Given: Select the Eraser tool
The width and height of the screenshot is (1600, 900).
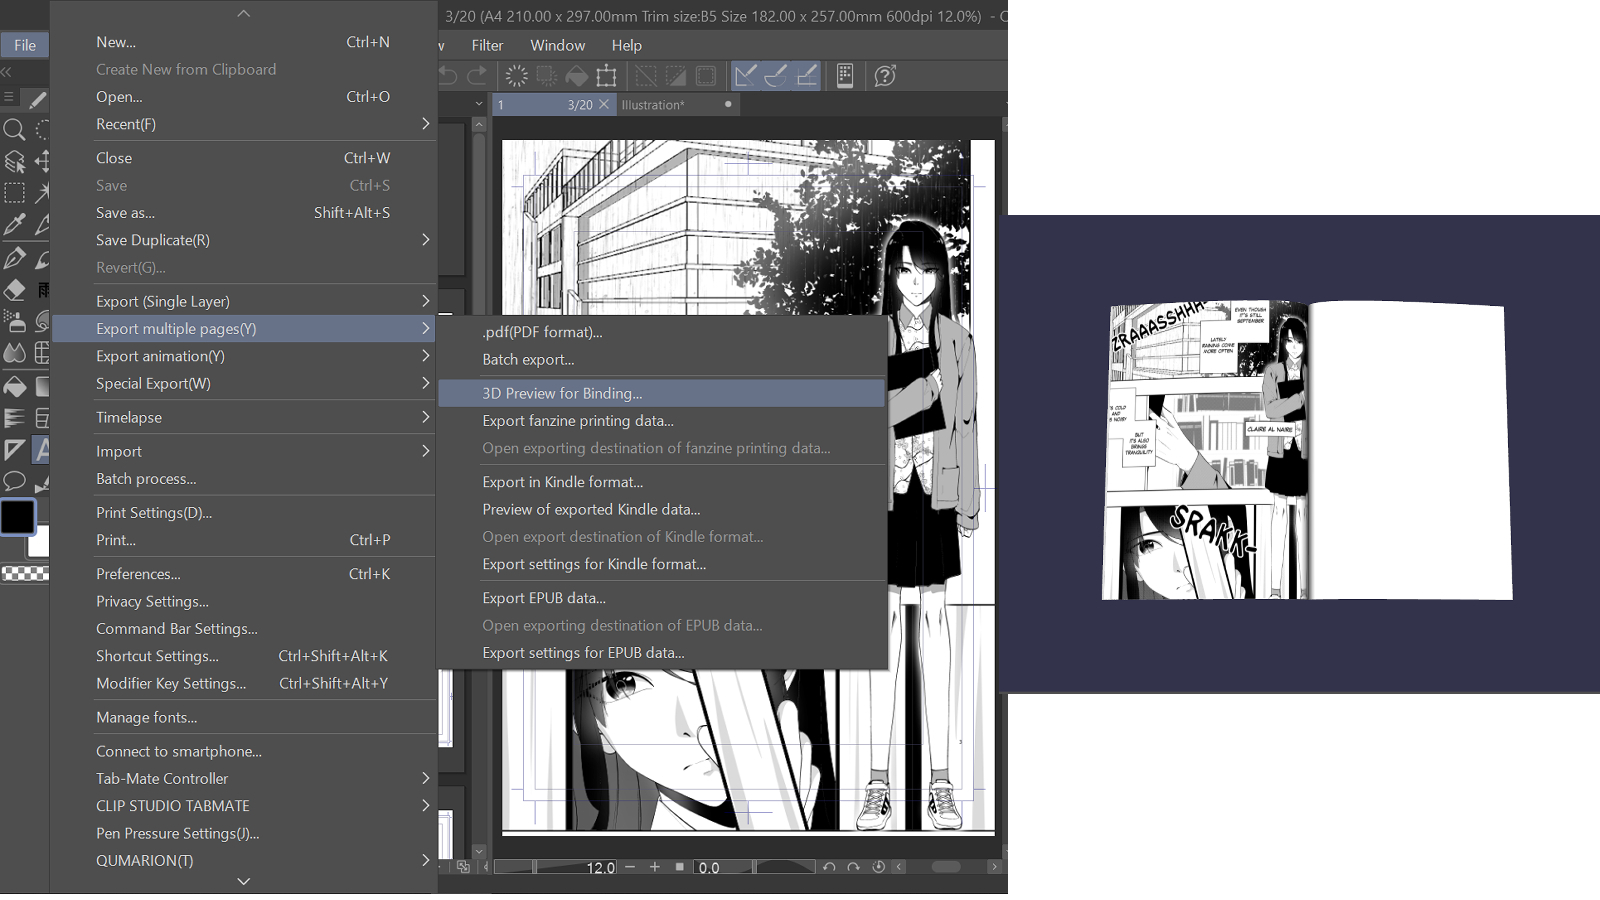Looking at the screenshot, I should pyautogui.click(x=14, y=289).
